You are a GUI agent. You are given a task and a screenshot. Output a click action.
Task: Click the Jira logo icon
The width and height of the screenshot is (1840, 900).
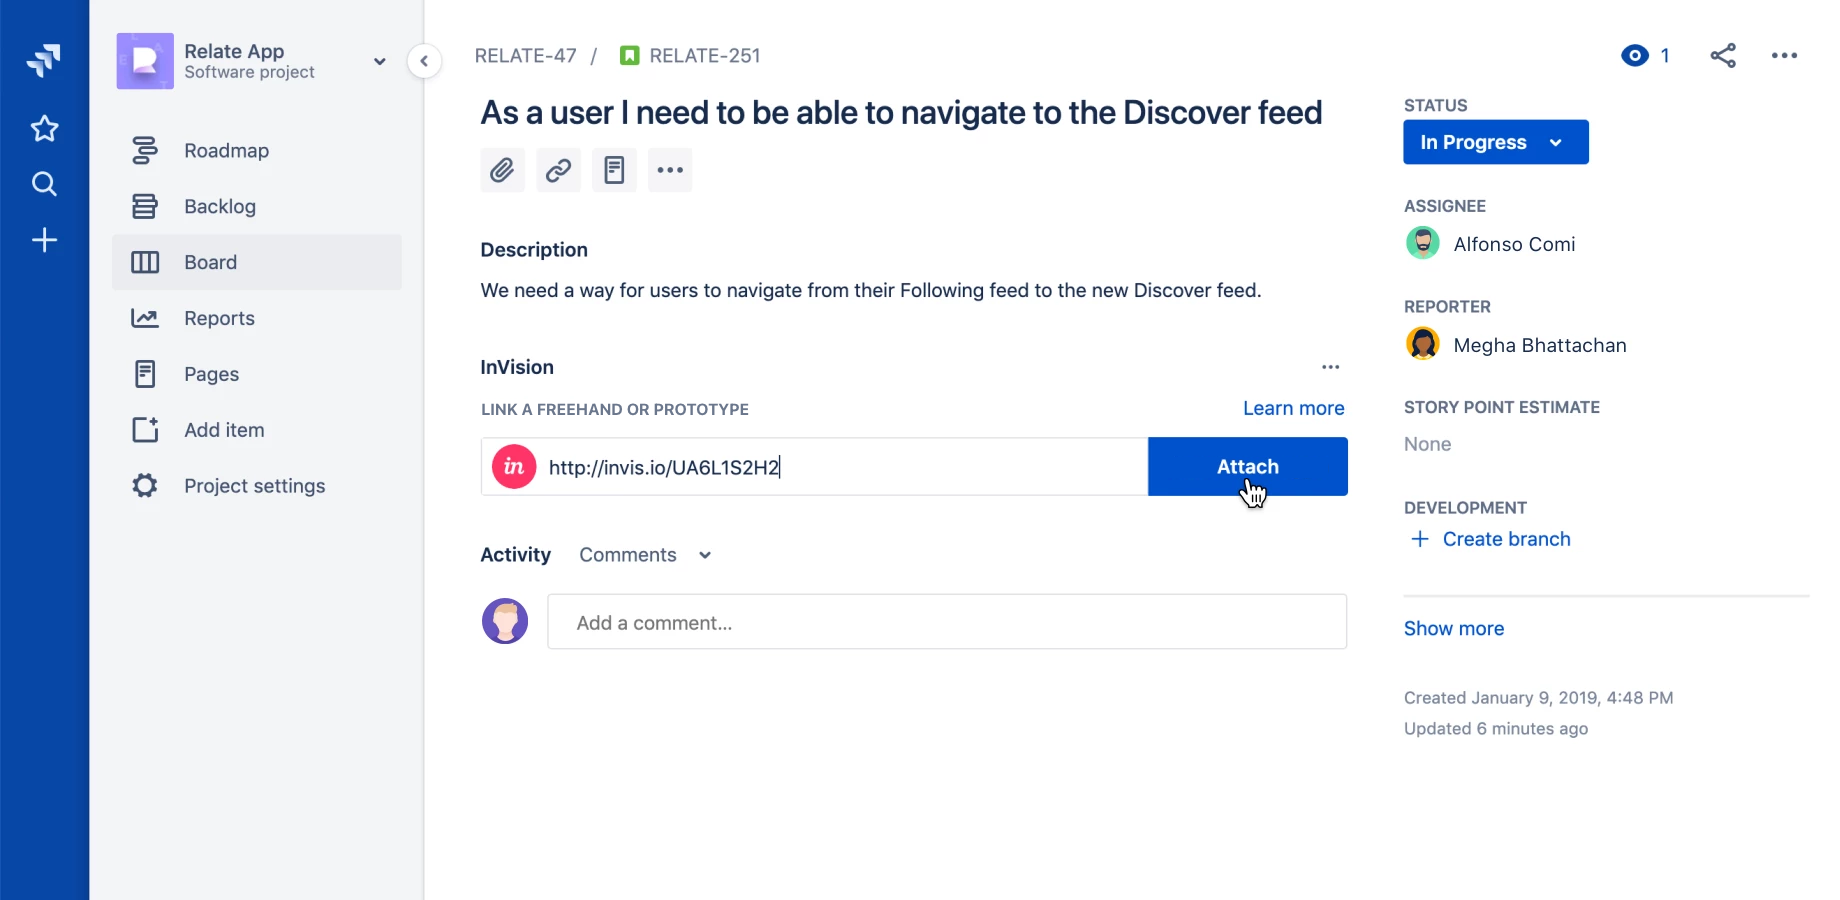(44, 60)
